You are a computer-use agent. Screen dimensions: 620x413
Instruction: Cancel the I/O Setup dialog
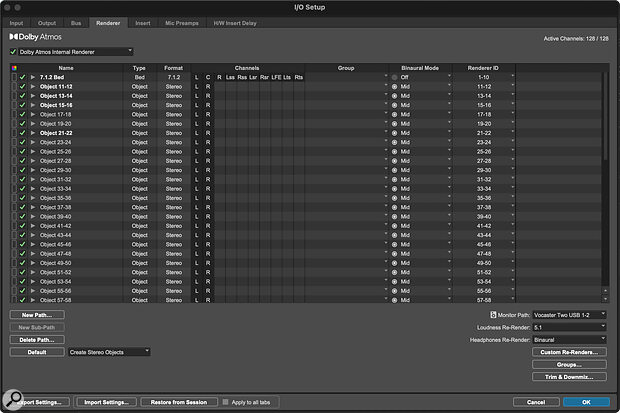(x=536, y=402)
